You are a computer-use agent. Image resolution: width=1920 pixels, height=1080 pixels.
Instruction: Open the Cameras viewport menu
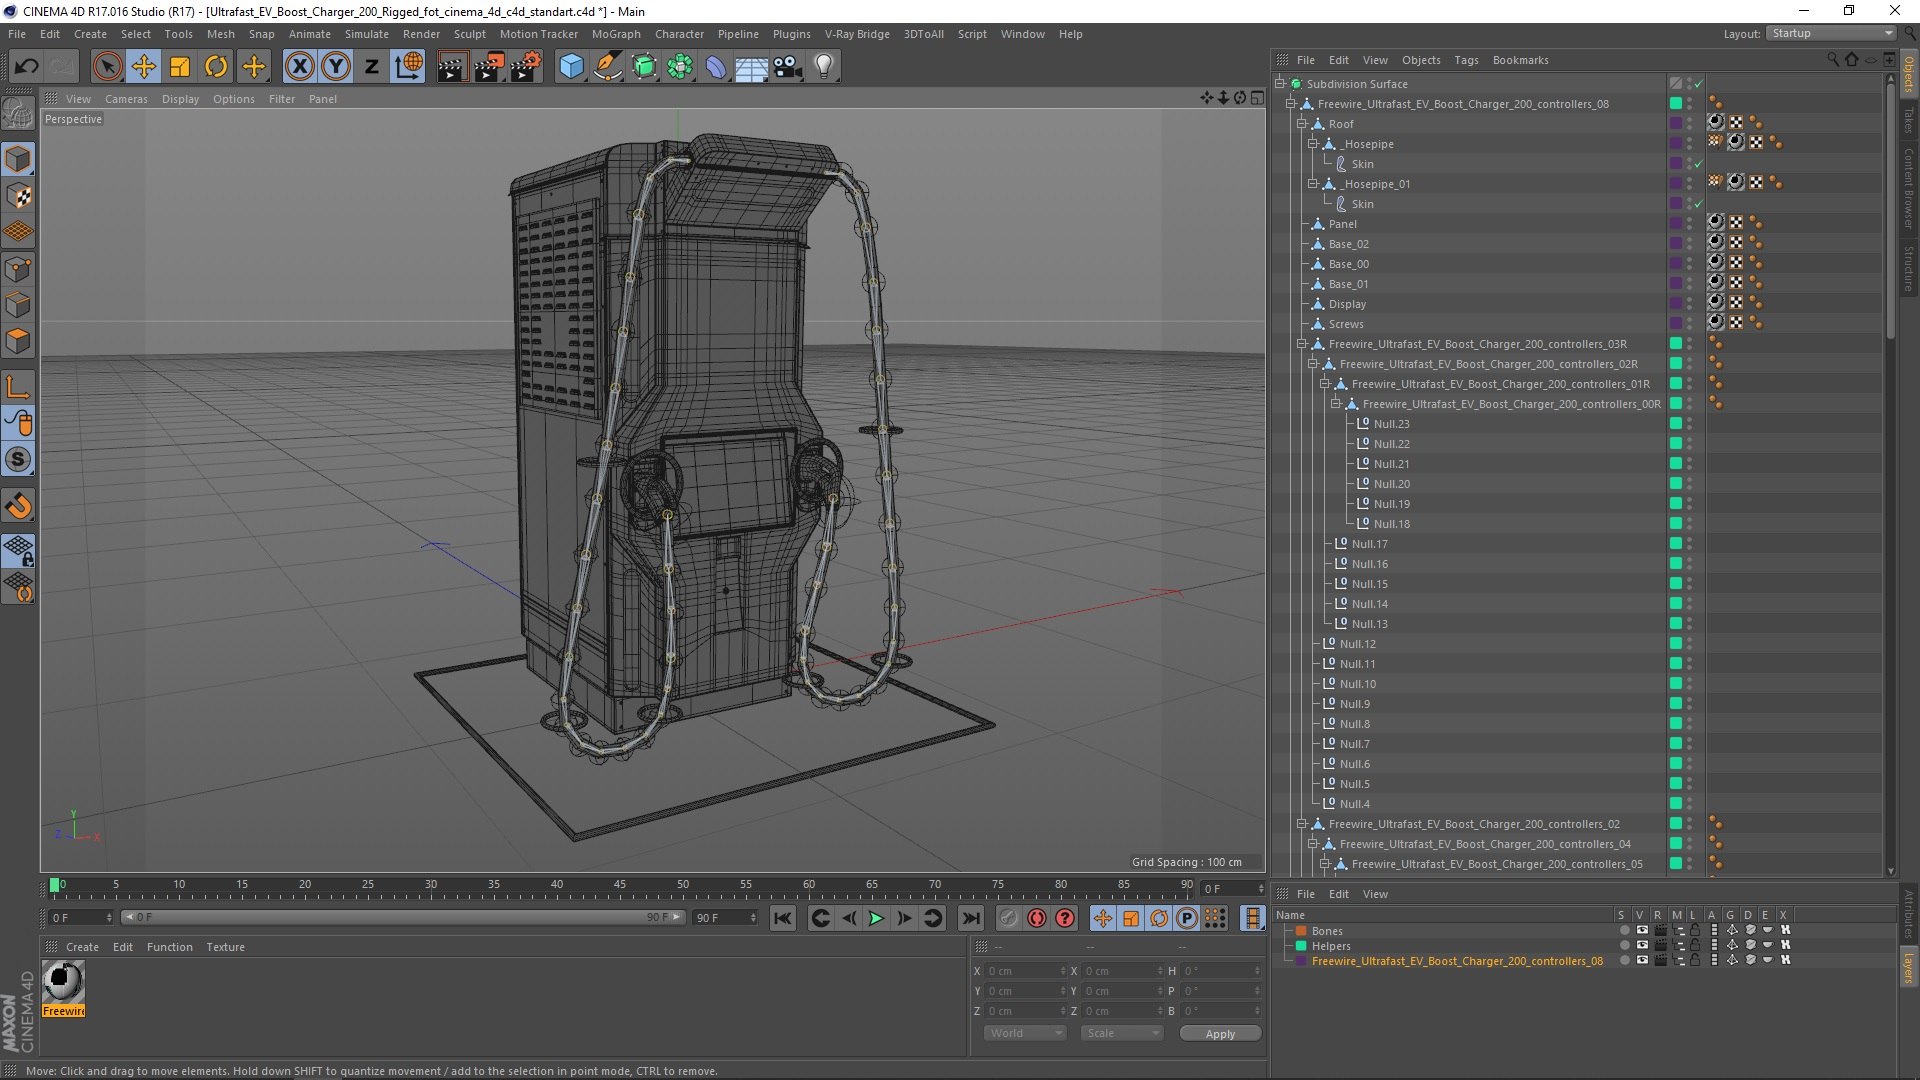click(x=126, y=99)
